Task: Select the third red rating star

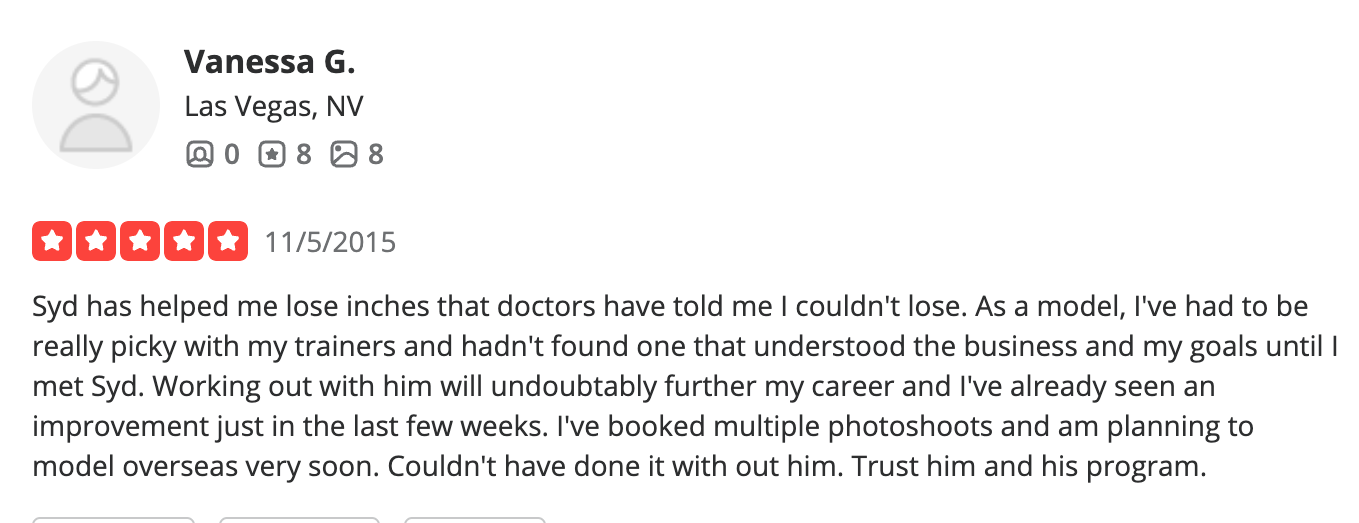Action: (x=140, y=241)
